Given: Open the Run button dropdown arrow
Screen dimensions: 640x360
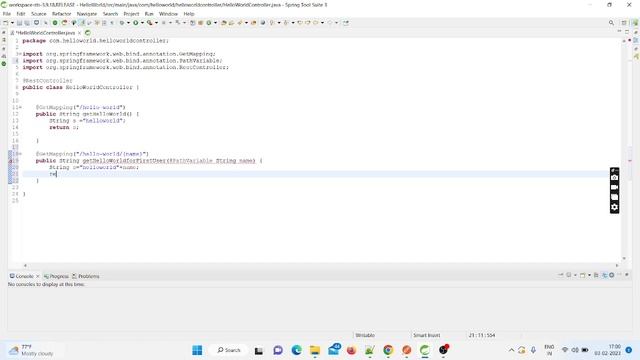Looking at the screenshot, I should 142,23.
